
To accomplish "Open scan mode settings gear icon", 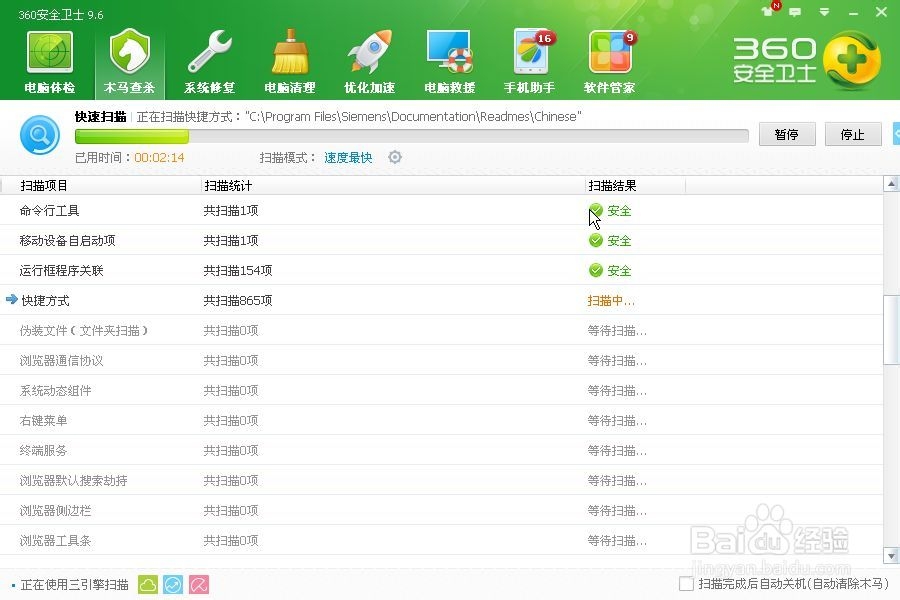I will pyautogui.click(x=395, y=157).
